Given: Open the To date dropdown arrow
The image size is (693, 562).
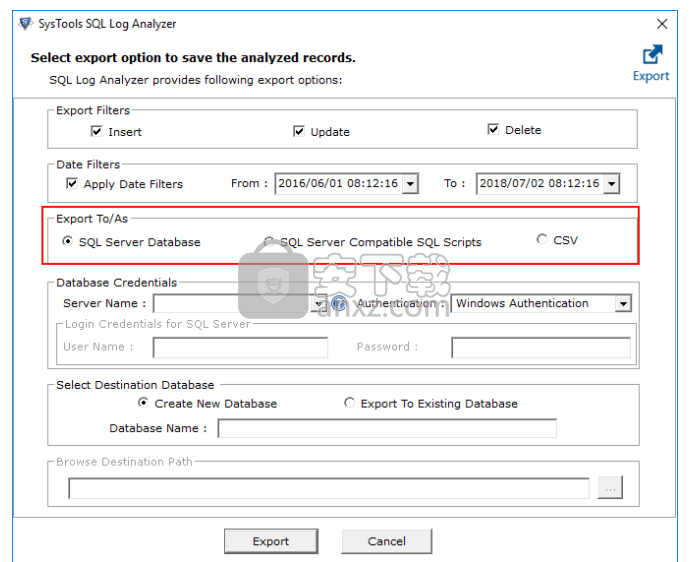Looking at the screenshot, I should click(x=612, y=183).
